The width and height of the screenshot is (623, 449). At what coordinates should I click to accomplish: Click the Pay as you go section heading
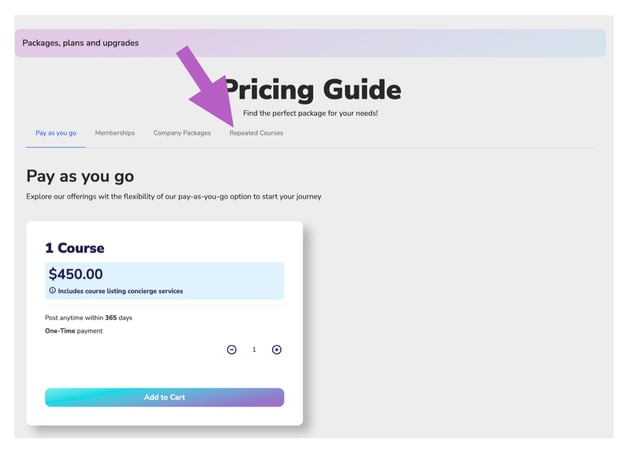pos(80,176)
